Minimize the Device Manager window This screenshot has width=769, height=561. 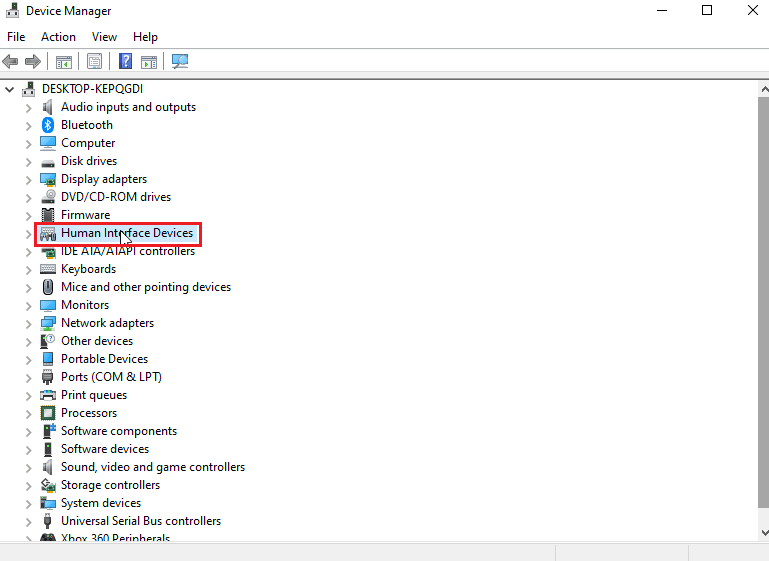662,10
